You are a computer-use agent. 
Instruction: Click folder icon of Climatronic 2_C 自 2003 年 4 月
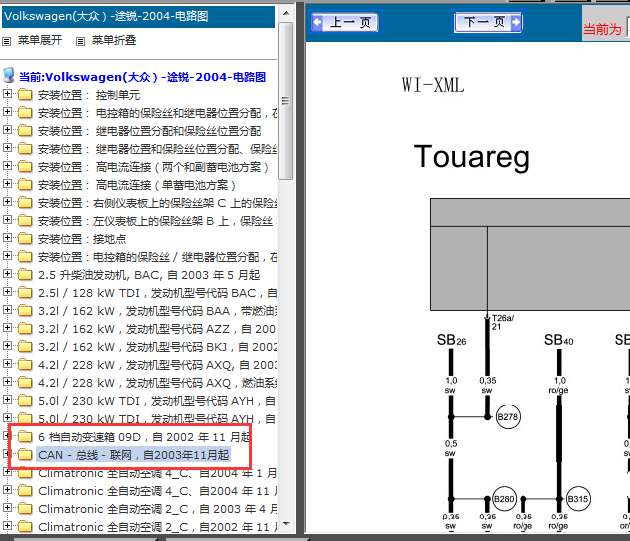(25, 509)
